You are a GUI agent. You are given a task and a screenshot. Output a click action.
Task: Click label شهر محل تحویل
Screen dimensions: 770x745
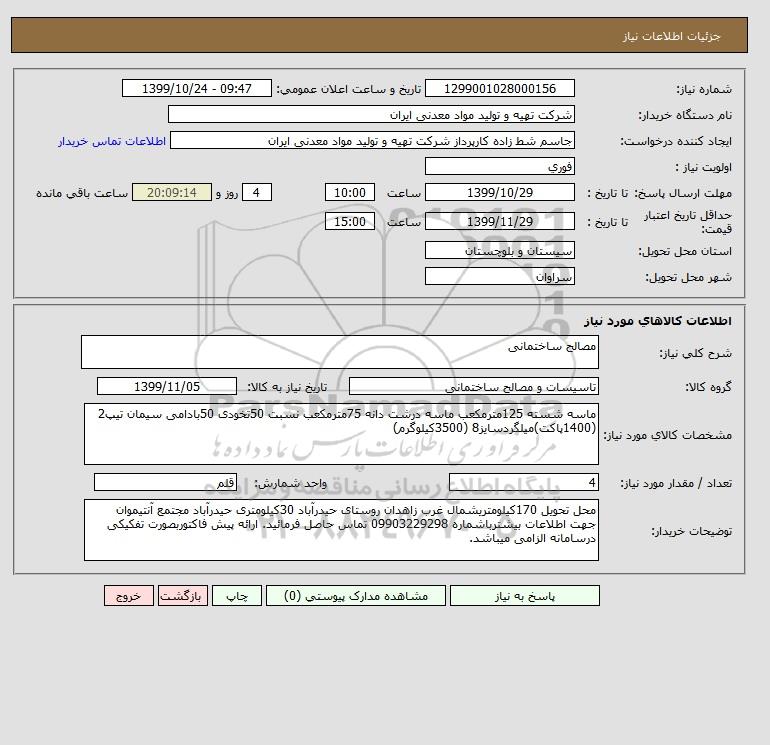point(688,277)
